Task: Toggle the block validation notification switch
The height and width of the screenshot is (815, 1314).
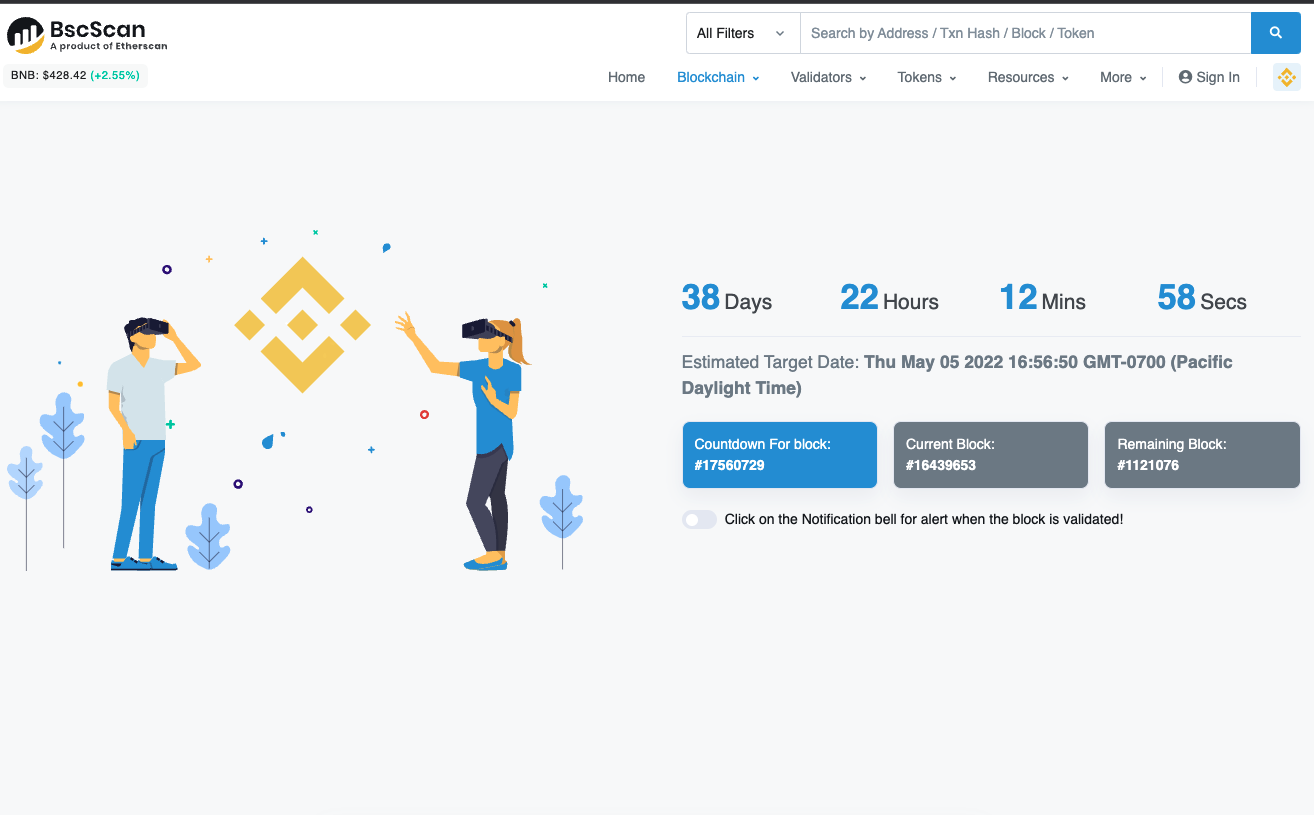Action: [x=699, y=520]
